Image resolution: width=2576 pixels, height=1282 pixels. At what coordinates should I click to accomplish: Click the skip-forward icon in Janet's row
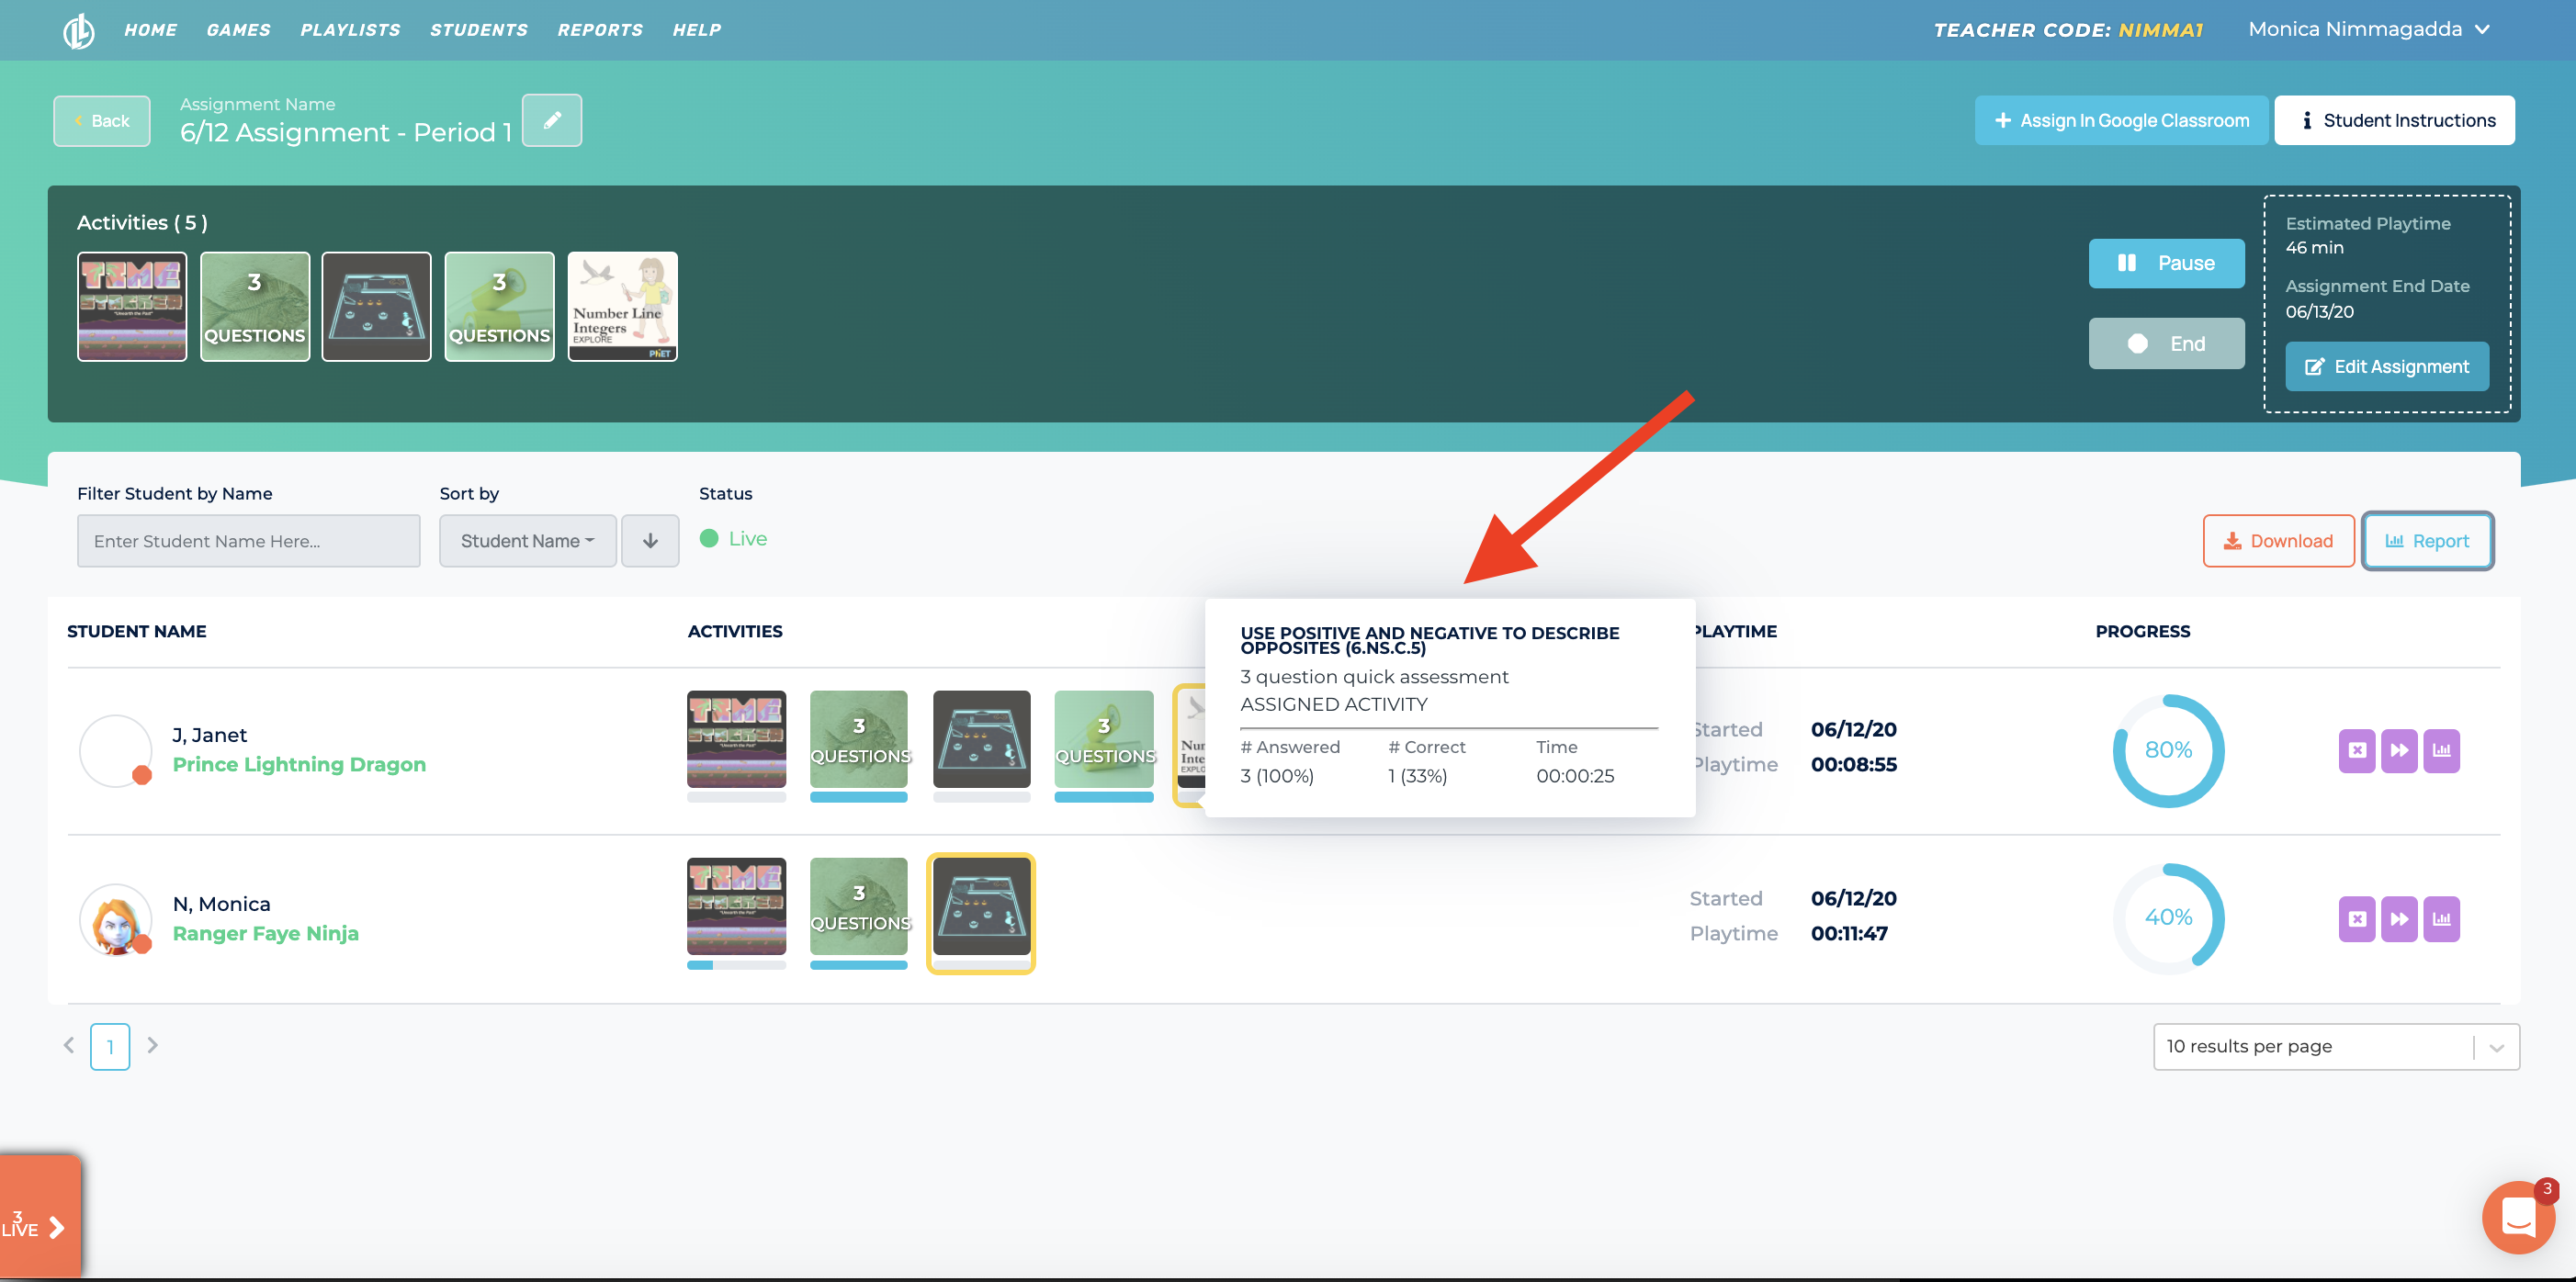click(x=2398, y=750)
